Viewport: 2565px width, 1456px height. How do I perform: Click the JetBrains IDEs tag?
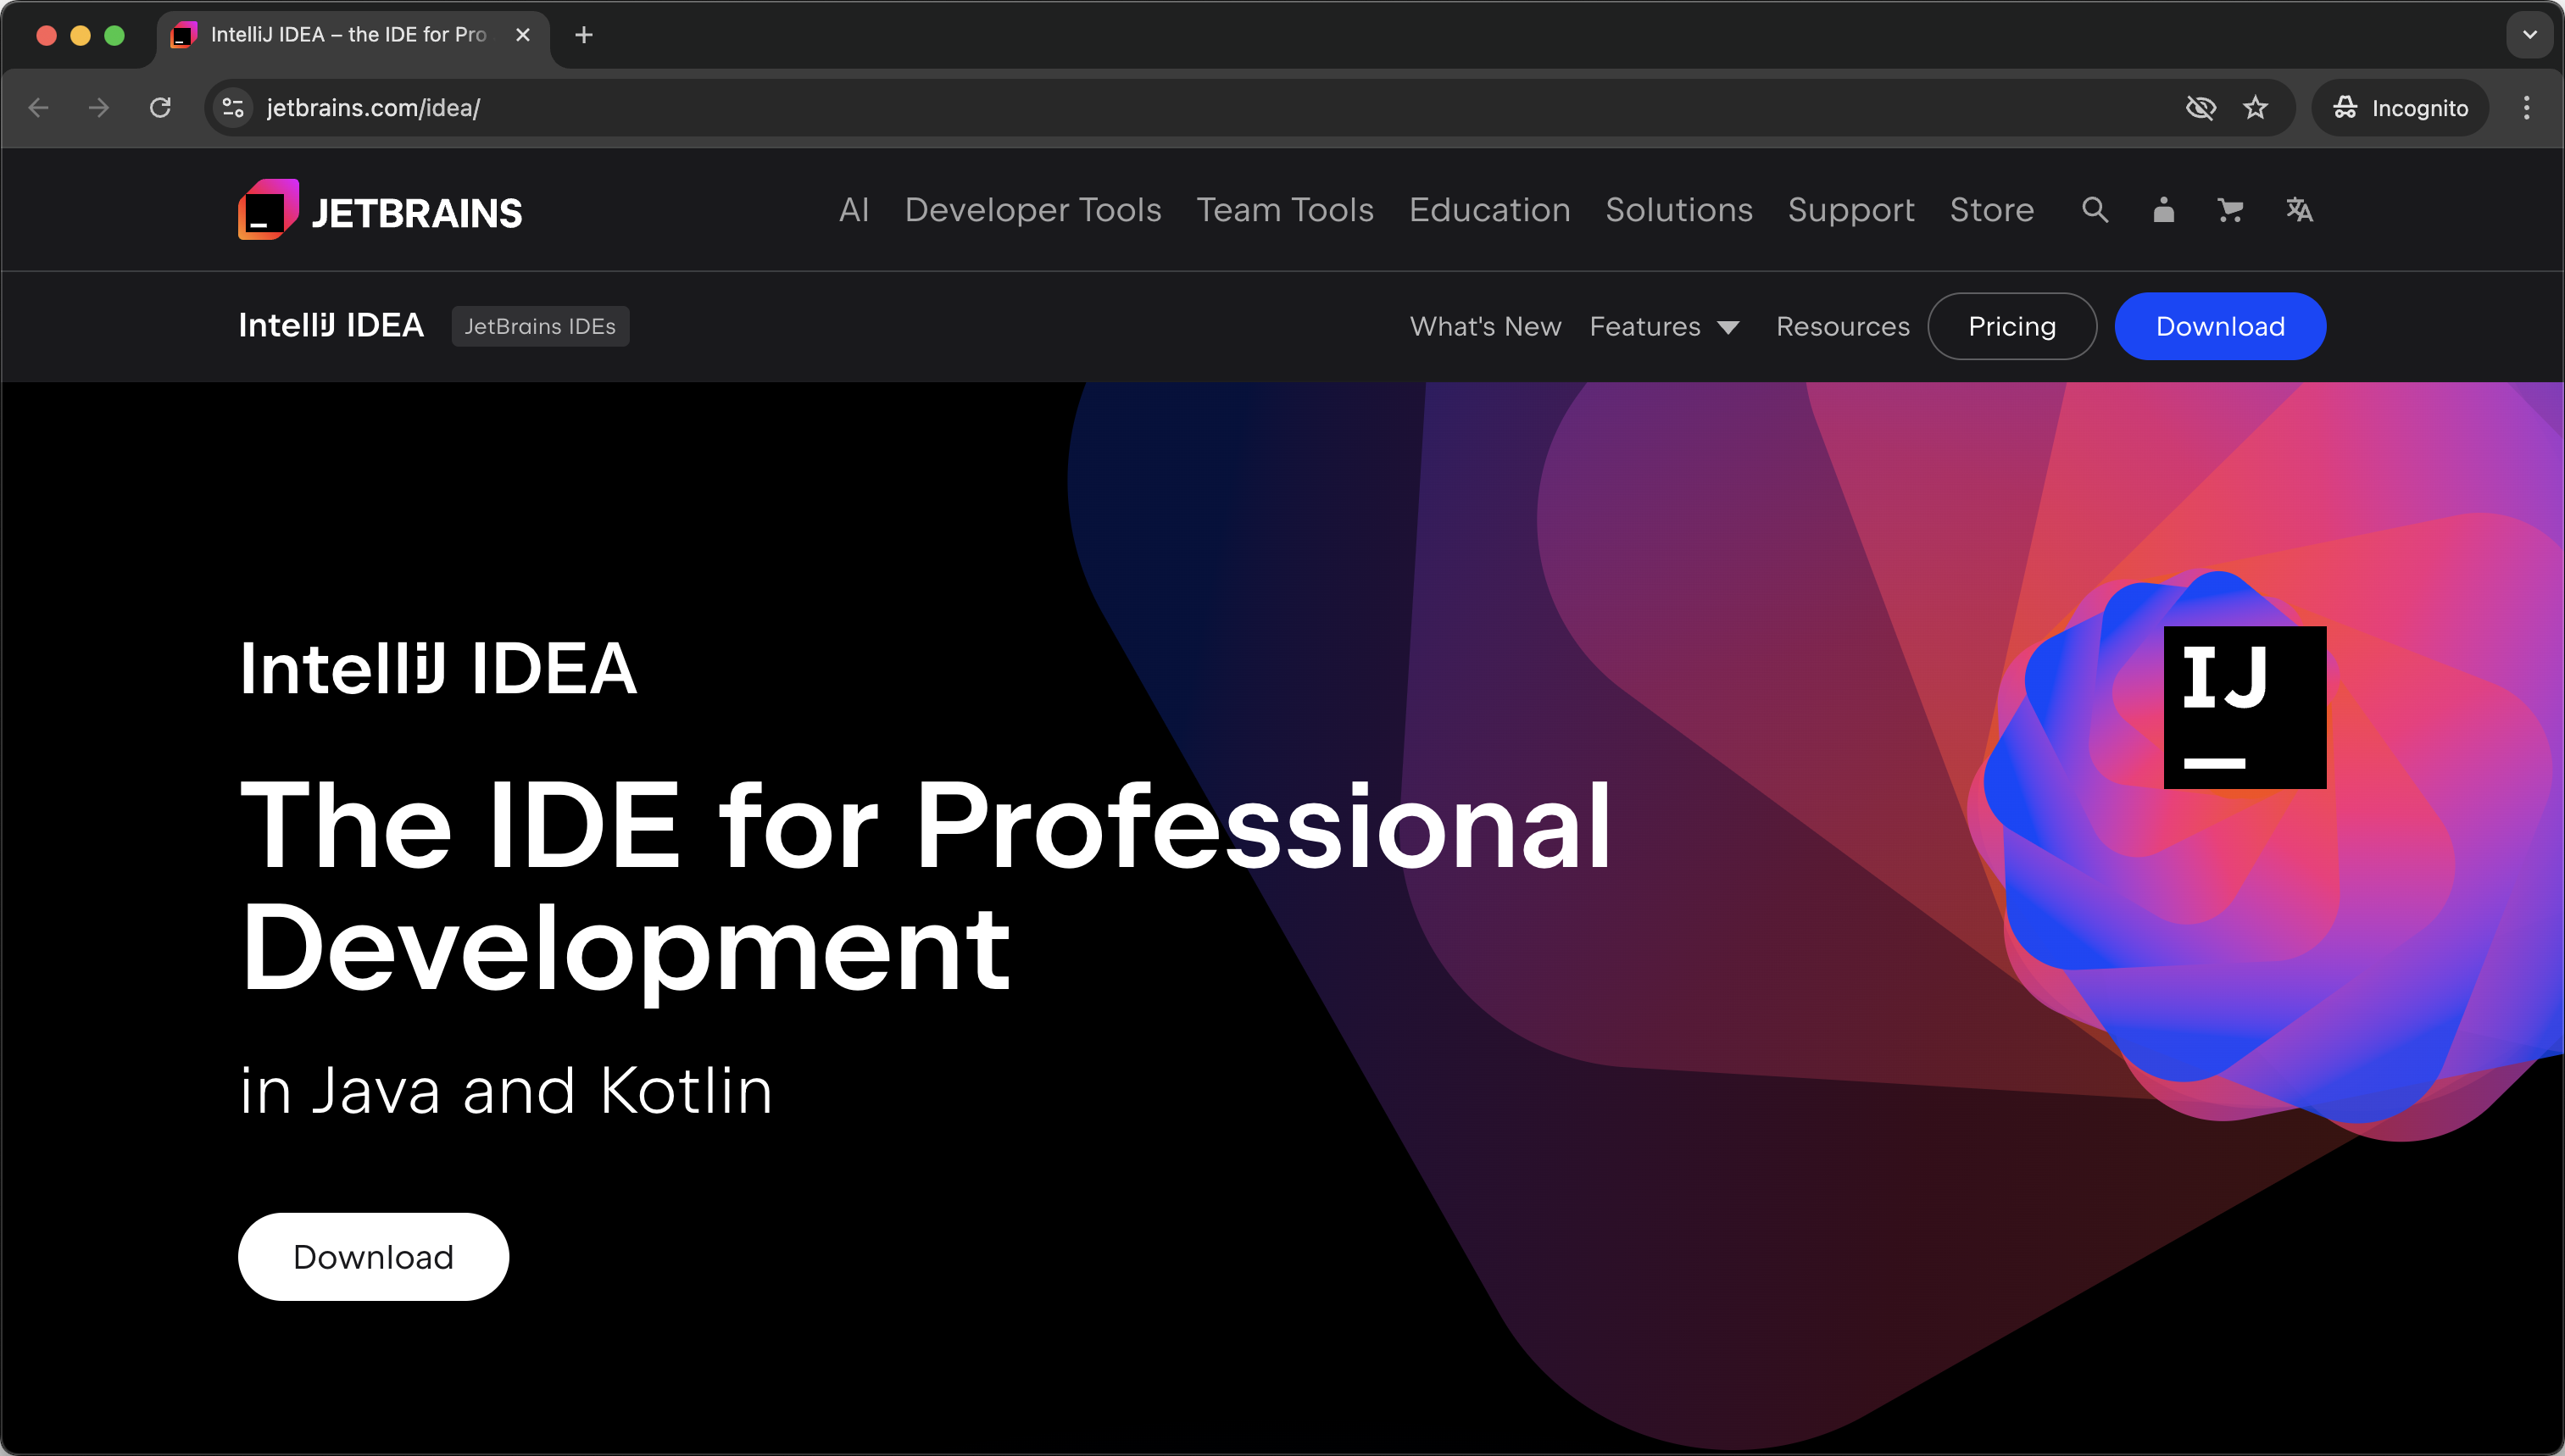point(540,326)
